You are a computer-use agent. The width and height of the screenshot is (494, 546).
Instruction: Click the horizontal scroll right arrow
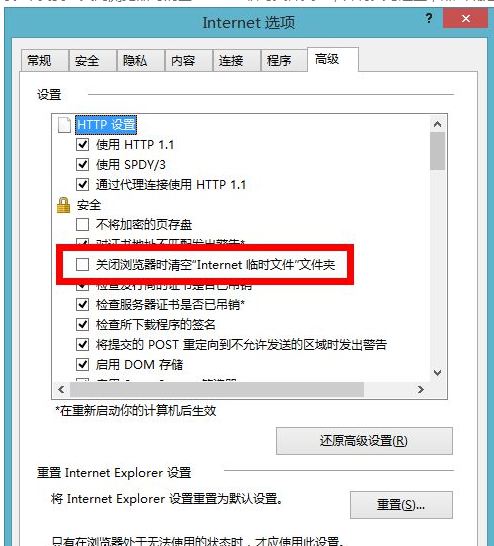tap(421, 389)
